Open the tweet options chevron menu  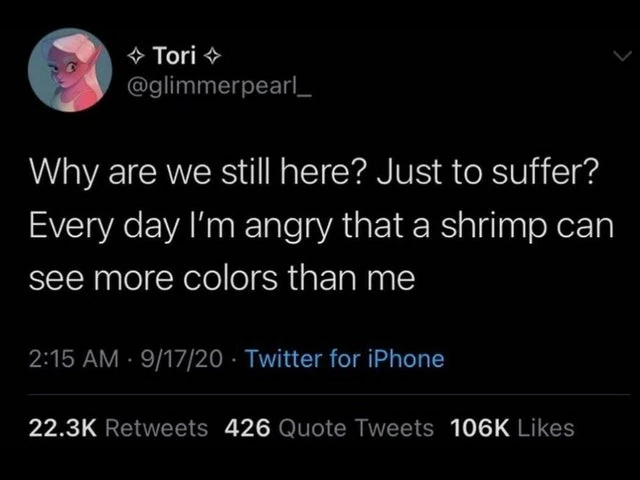pos(622,56)
